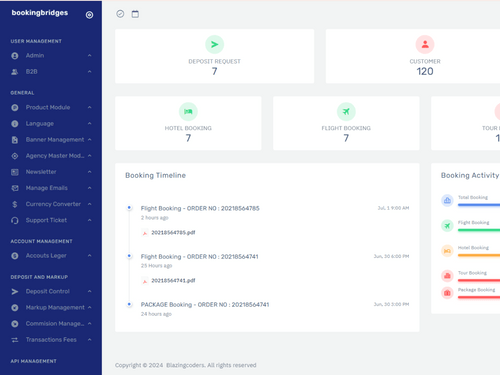Screen dimensions: 500x375
Task: Click the sidebar toggle icon beside bookingbridges
Action: (89, 15)
